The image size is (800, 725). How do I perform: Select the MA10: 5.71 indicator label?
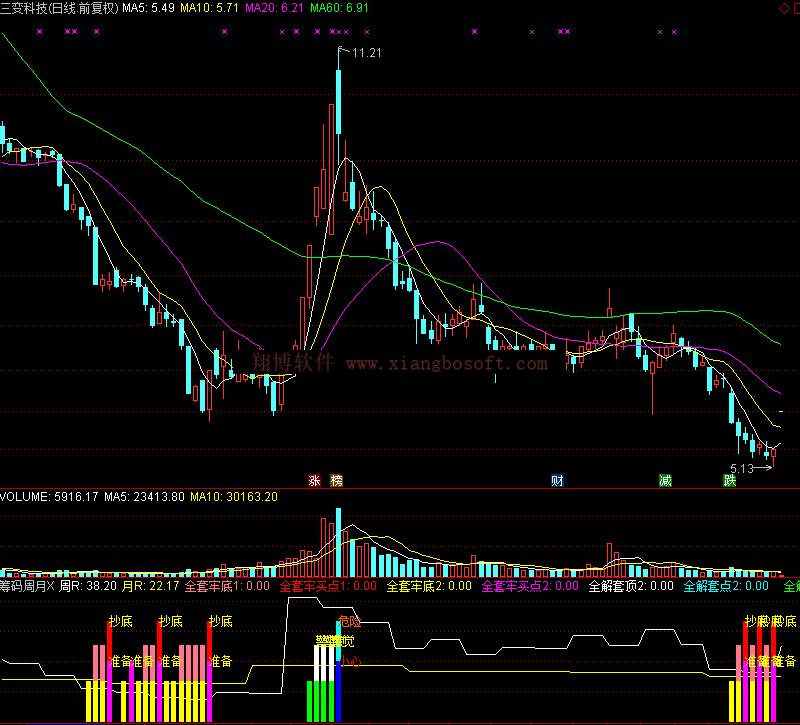pyautogui.click(x=209, y=8)
